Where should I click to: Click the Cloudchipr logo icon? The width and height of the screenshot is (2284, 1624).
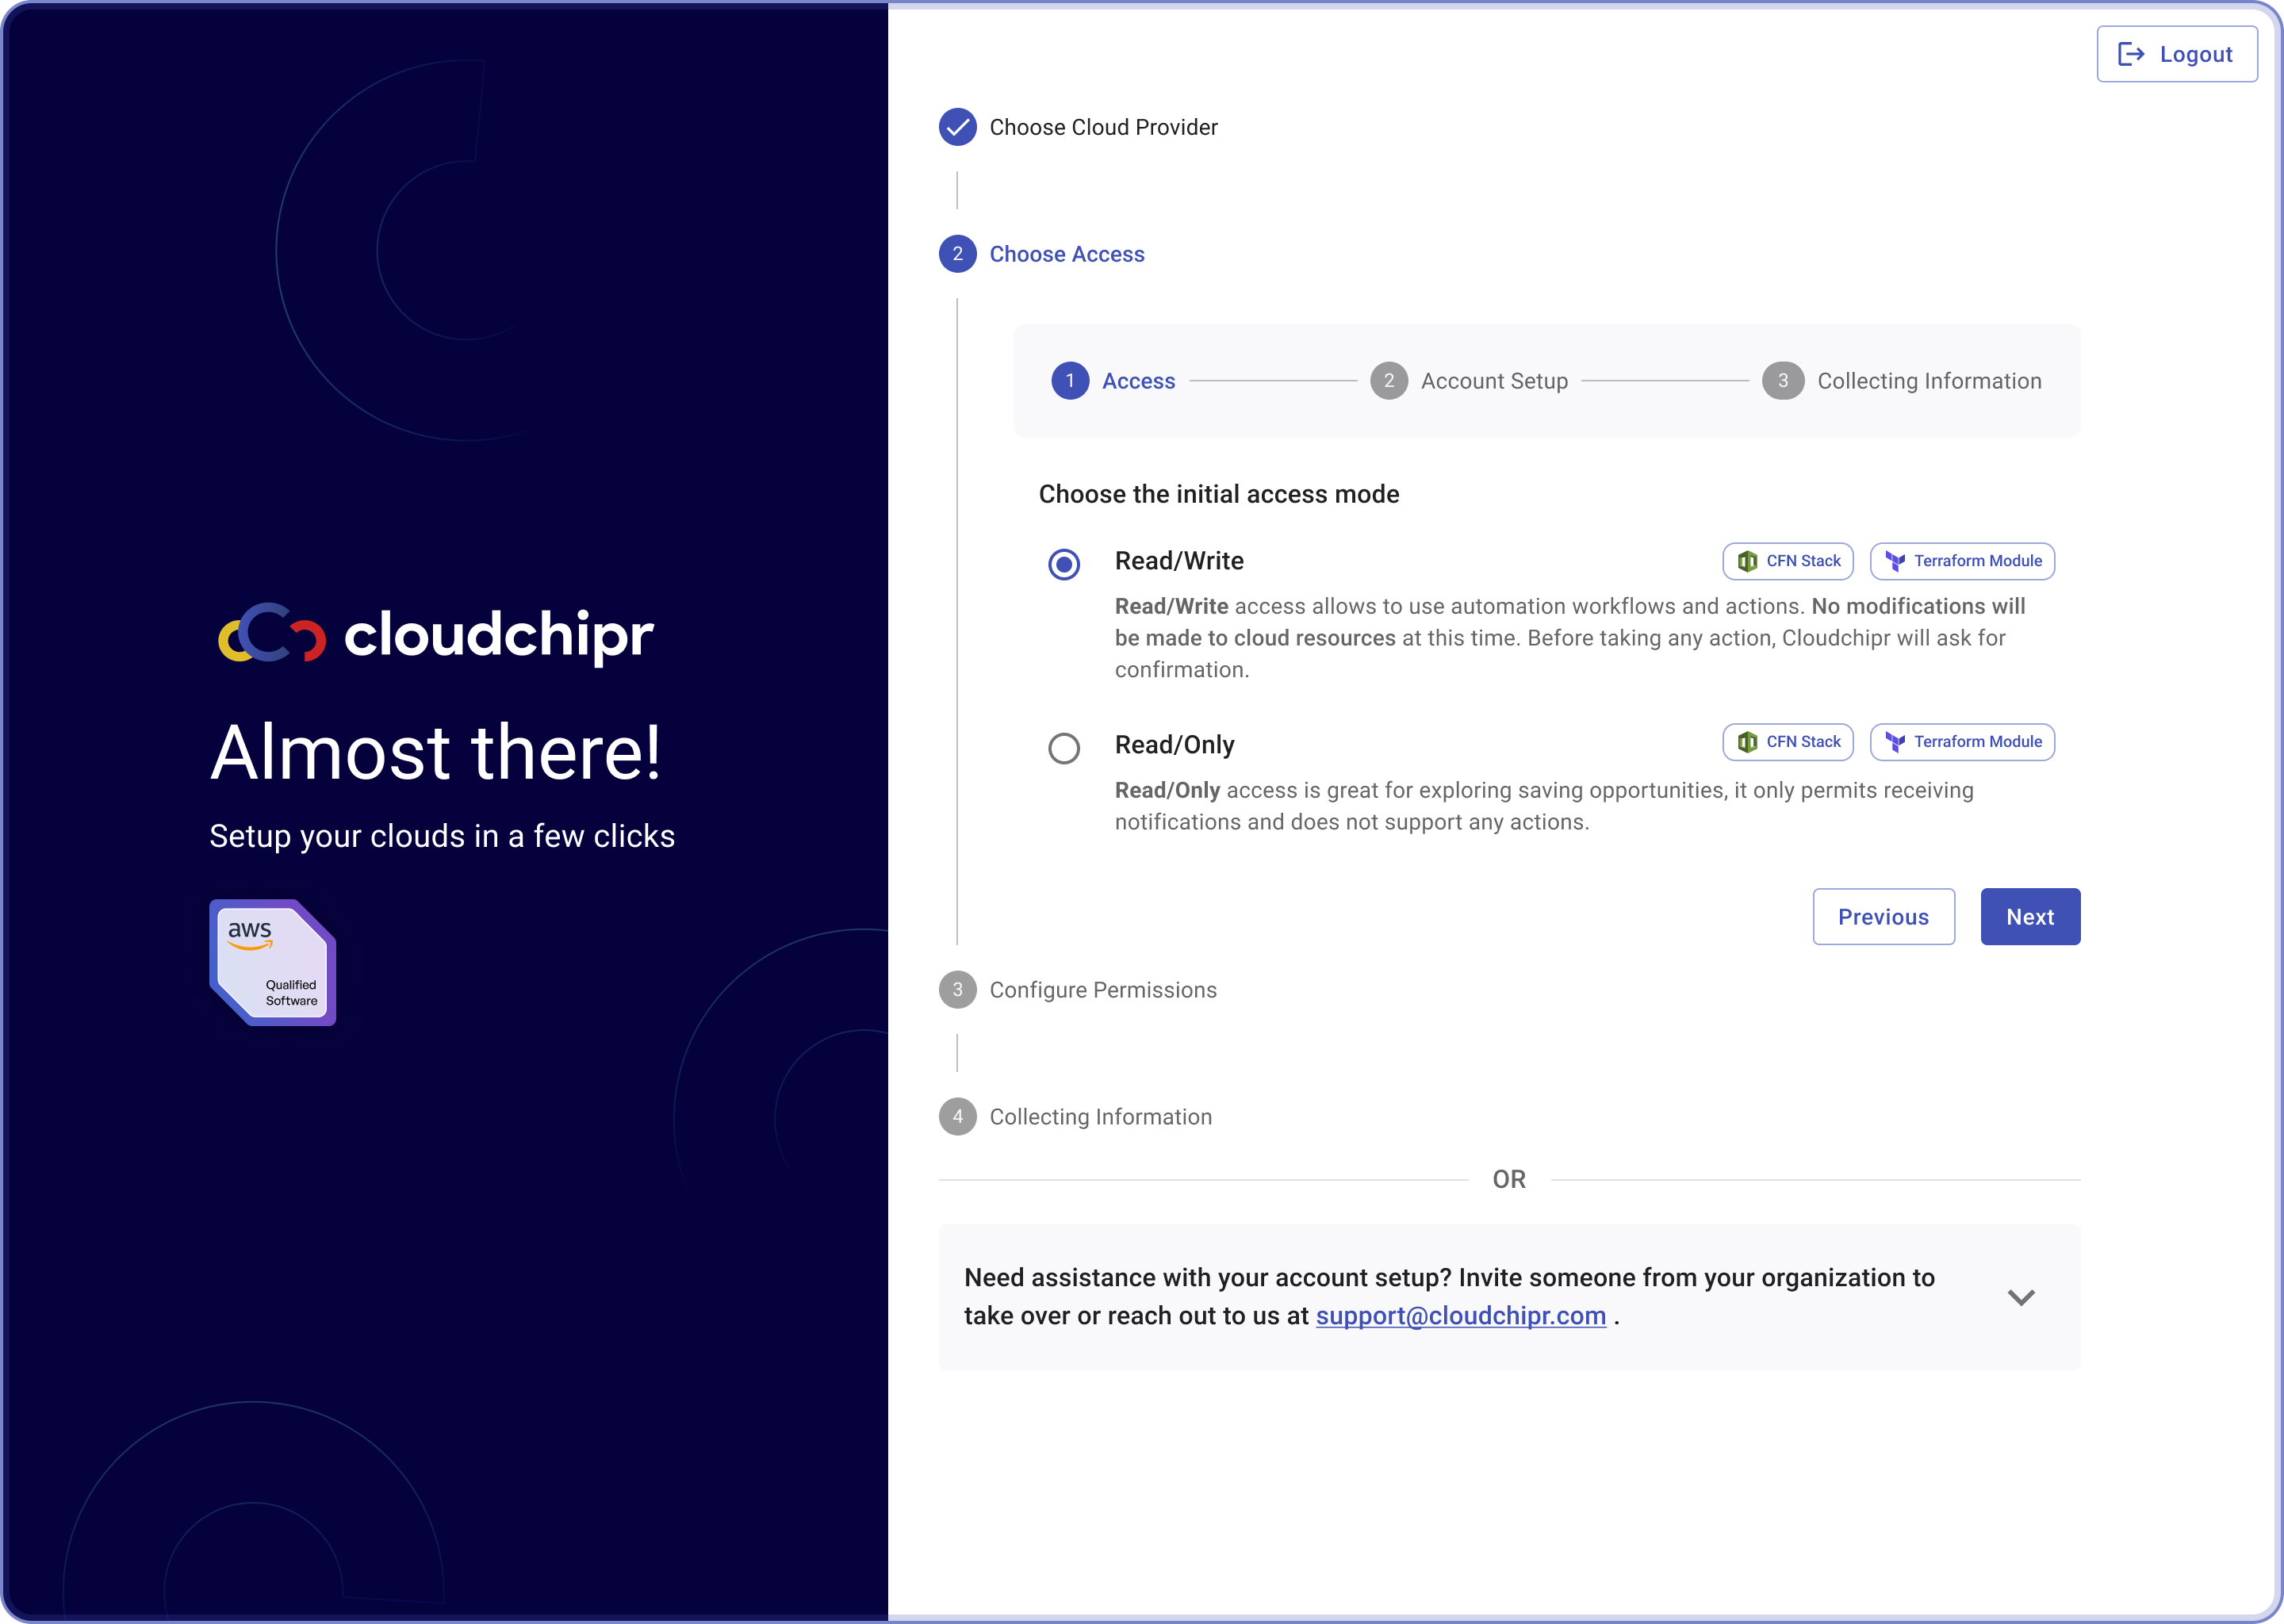(272, 633)
